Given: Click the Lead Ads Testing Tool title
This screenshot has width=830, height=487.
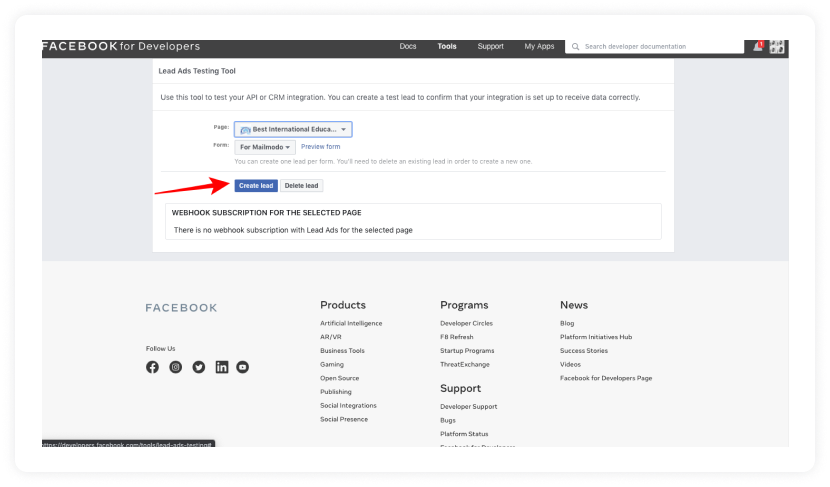Looking at the screenshot, I should (197, 71).
